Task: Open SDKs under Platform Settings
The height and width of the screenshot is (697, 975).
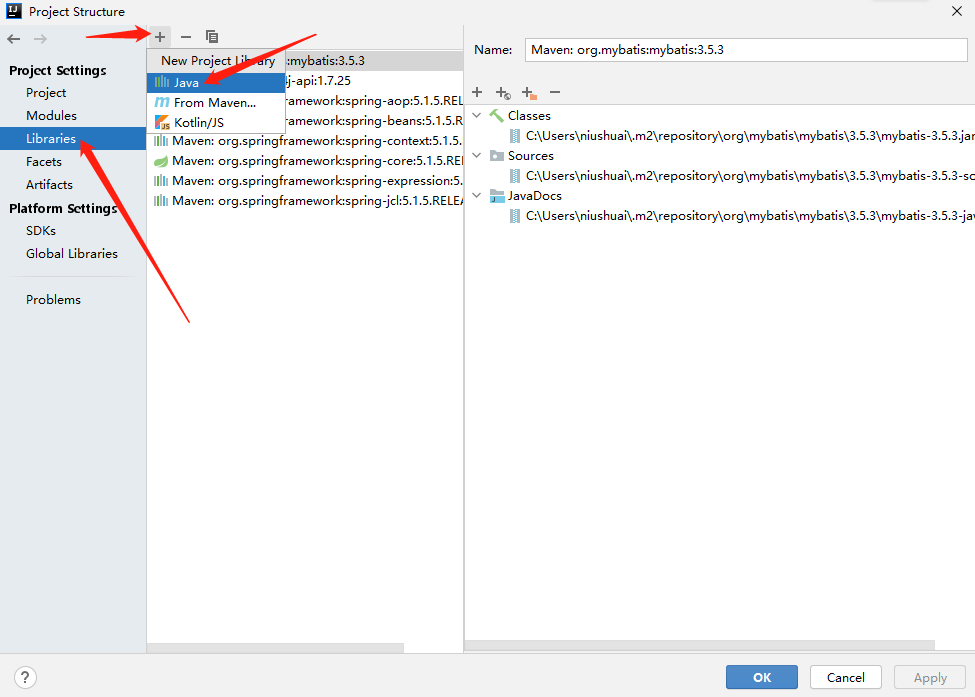Action: pyautogui.click(x=41, y=231)
